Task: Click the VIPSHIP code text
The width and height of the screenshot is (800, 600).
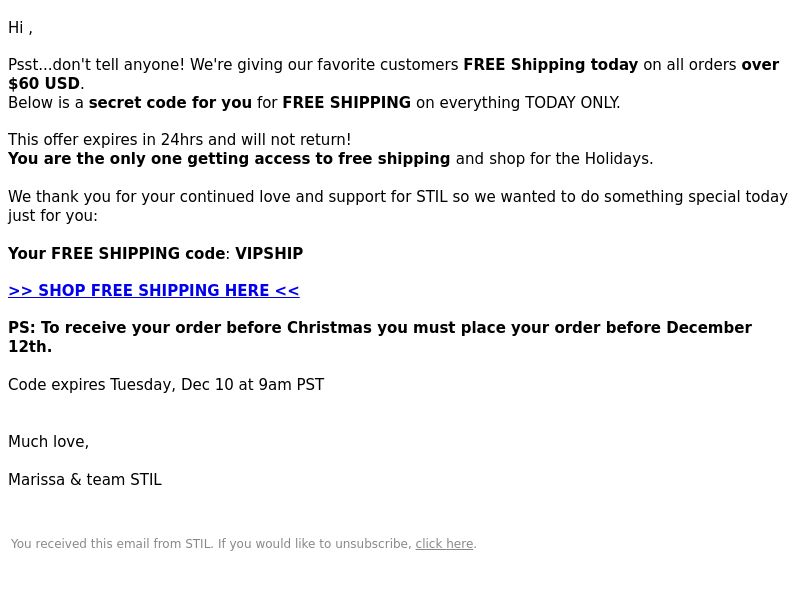Action: [269, 254]
